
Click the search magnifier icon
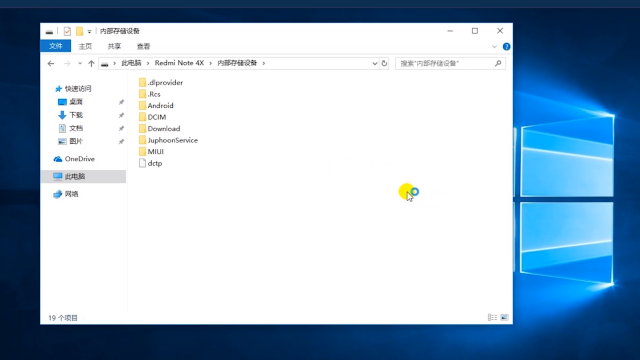click(498, 63)
